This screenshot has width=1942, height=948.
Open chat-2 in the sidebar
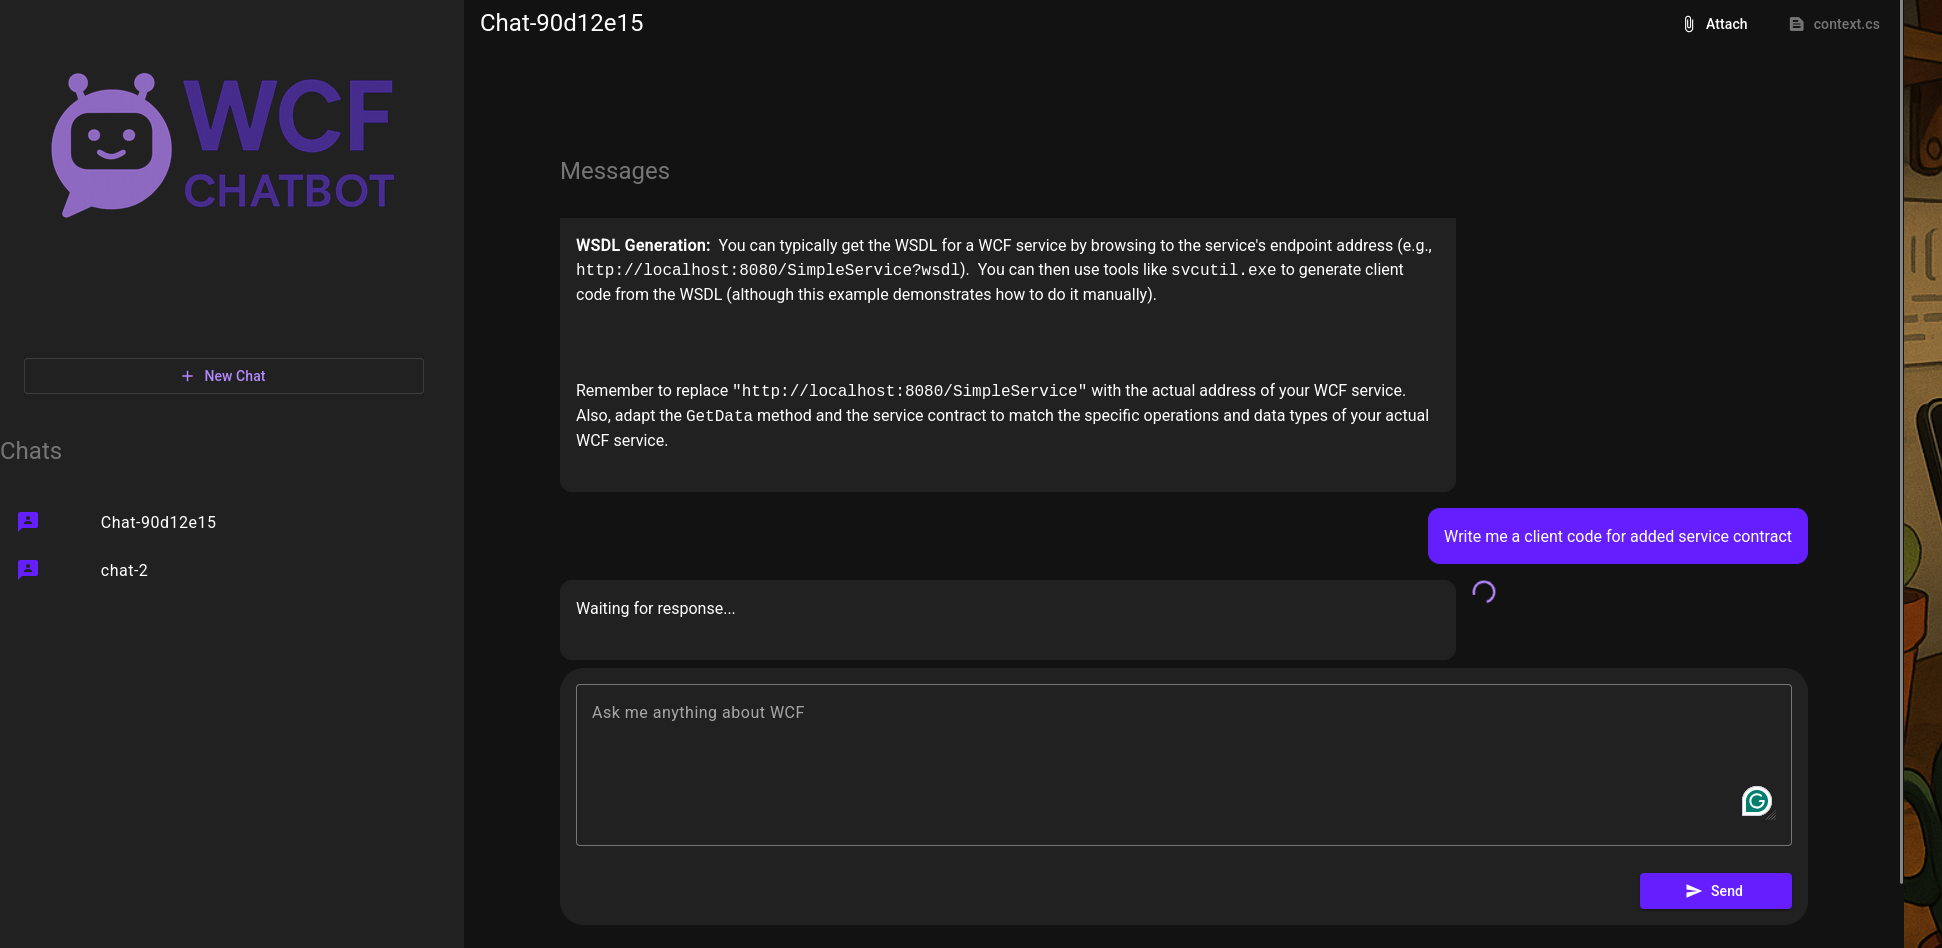click(232, 570)
